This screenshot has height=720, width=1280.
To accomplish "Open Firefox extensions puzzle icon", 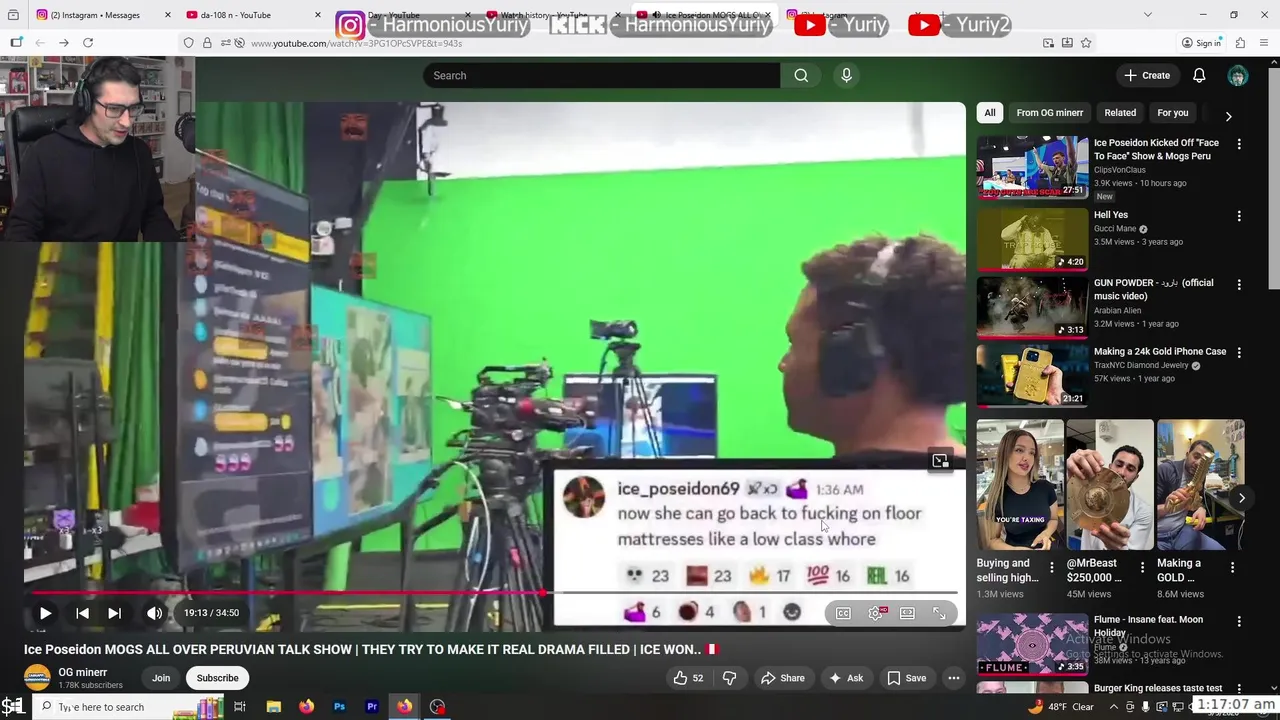I will pos(1240,43).
